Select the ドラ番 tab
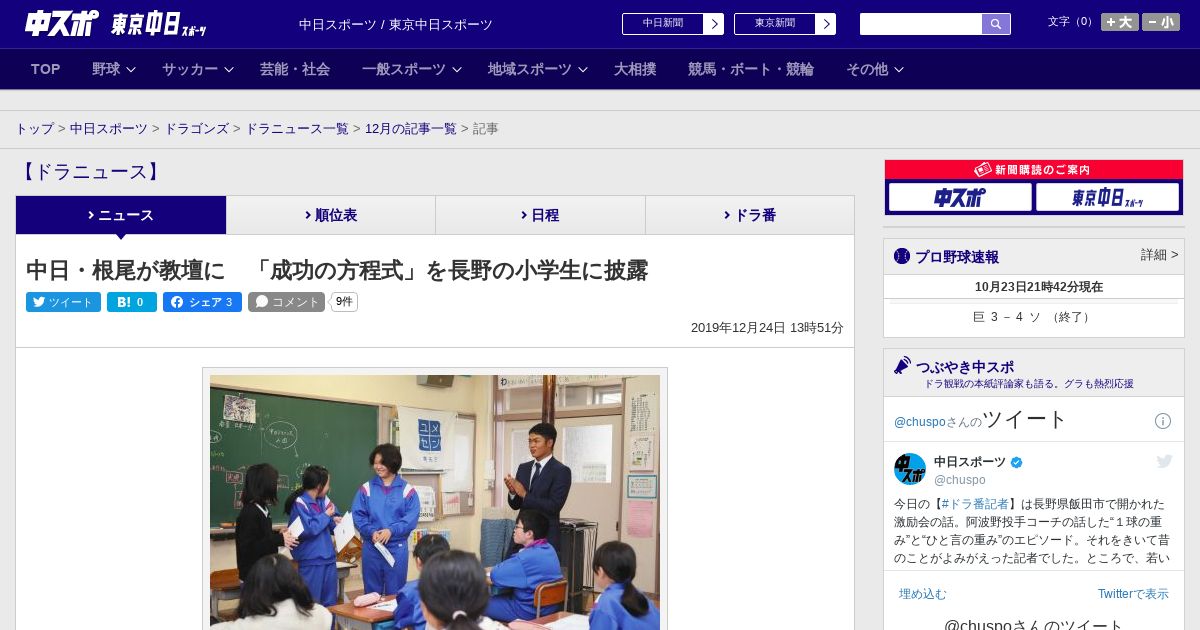 point(750,215)
